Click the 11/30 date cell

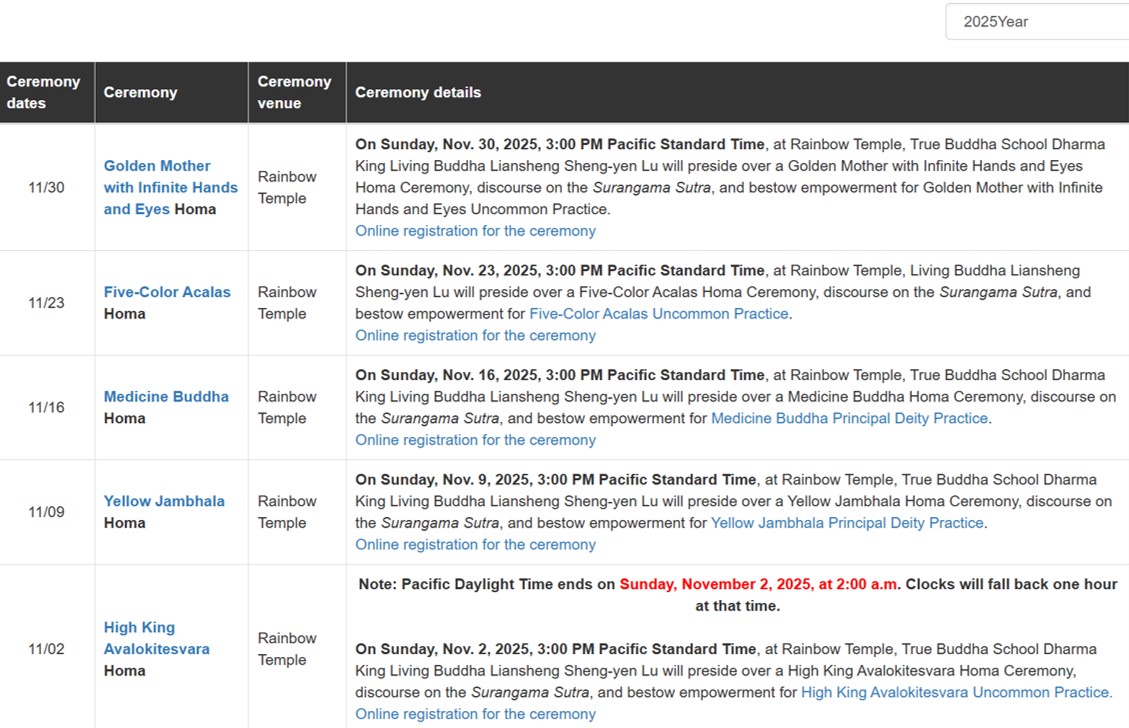(46, 187)
